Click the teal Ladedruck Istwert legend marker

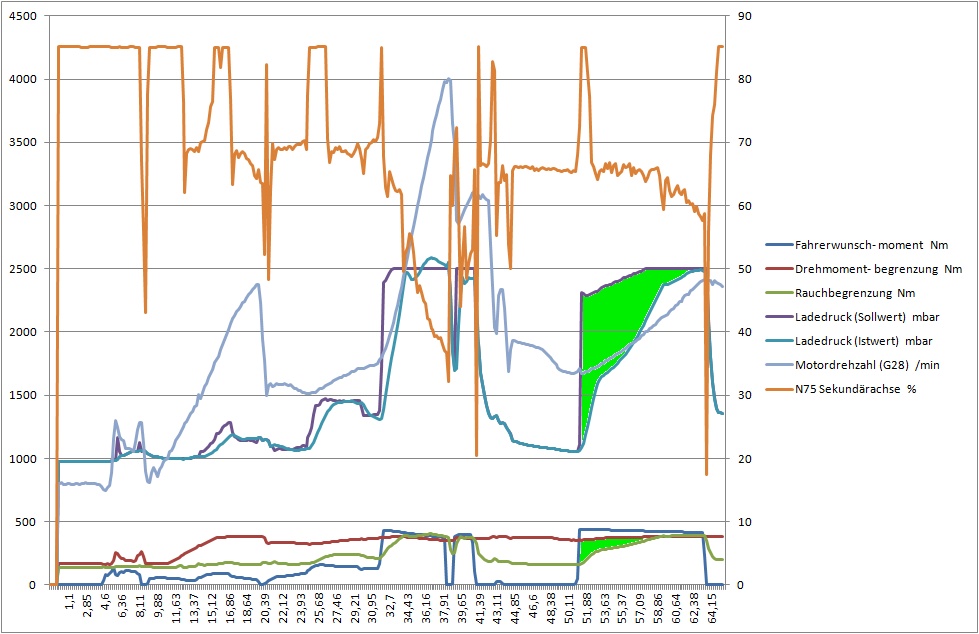coord(779,341)
